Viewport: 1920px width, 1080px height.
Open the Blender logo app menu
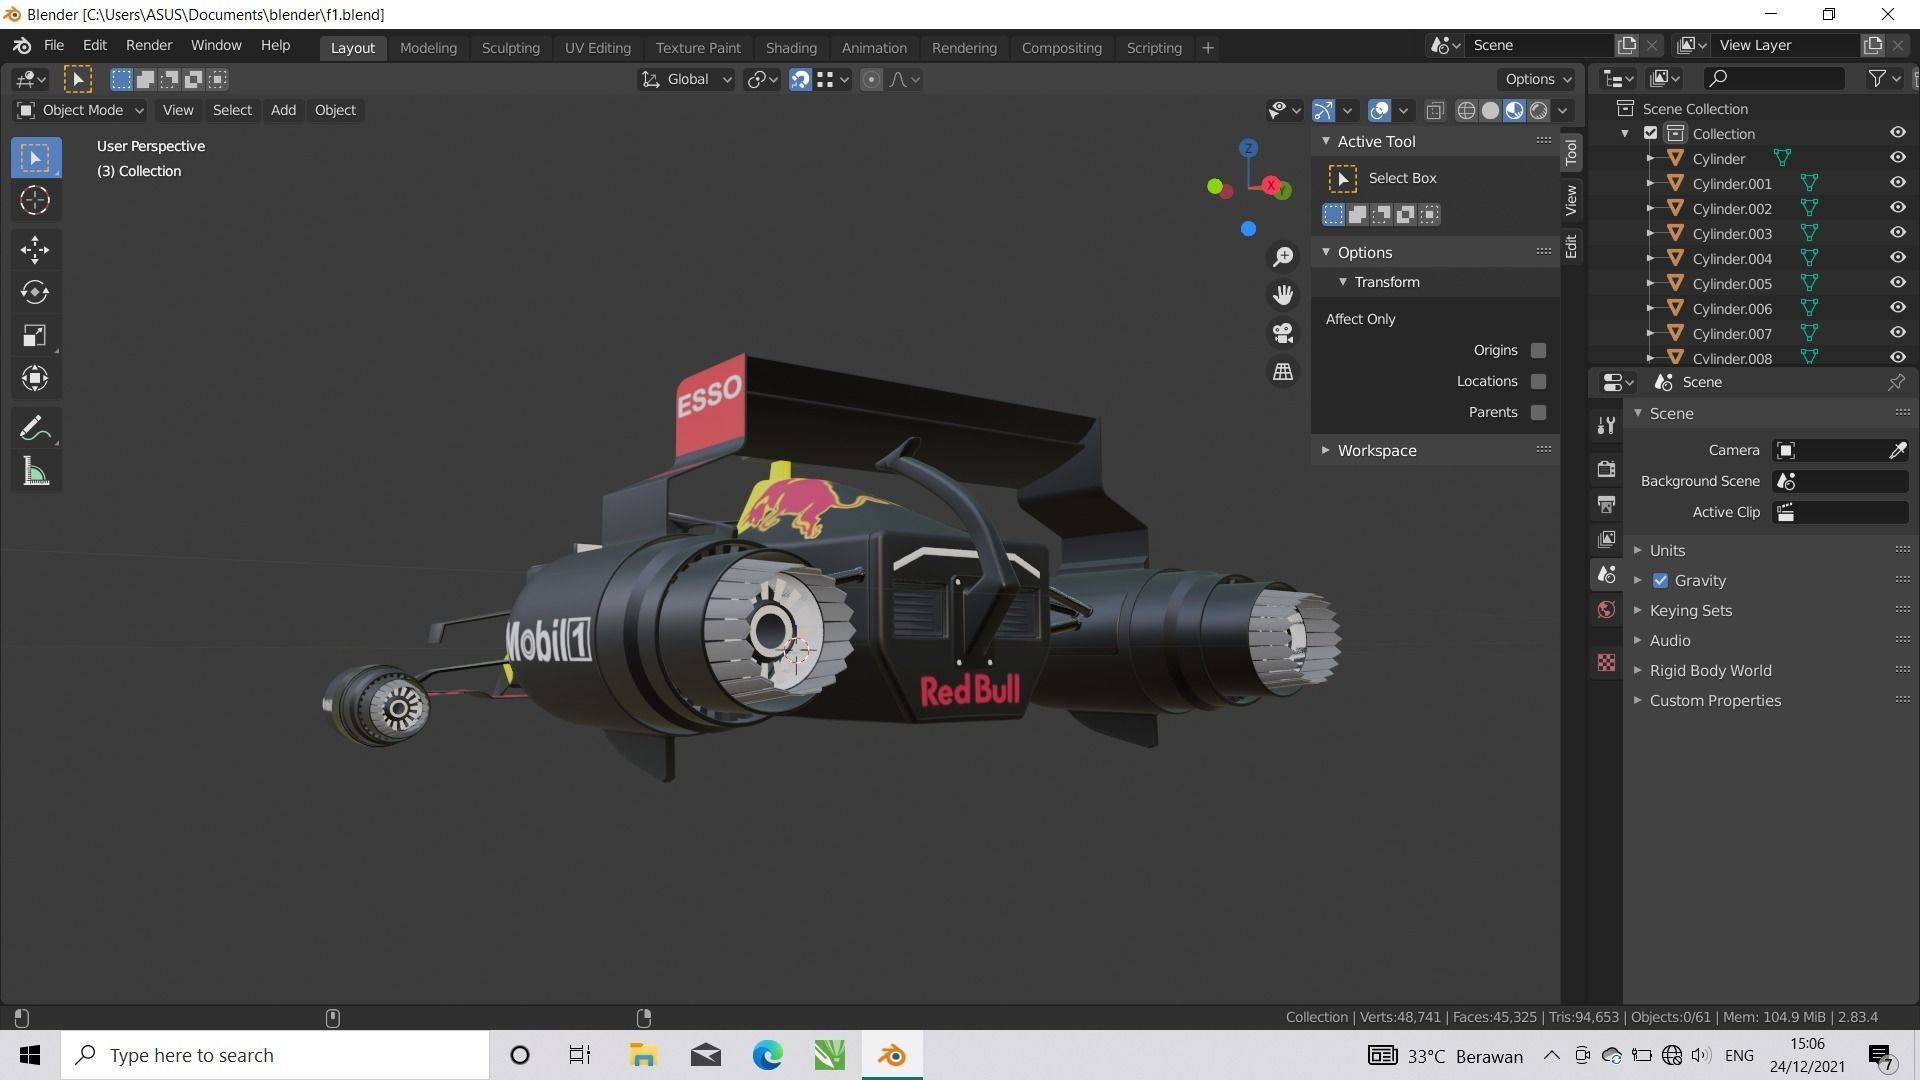coord(22,46)
